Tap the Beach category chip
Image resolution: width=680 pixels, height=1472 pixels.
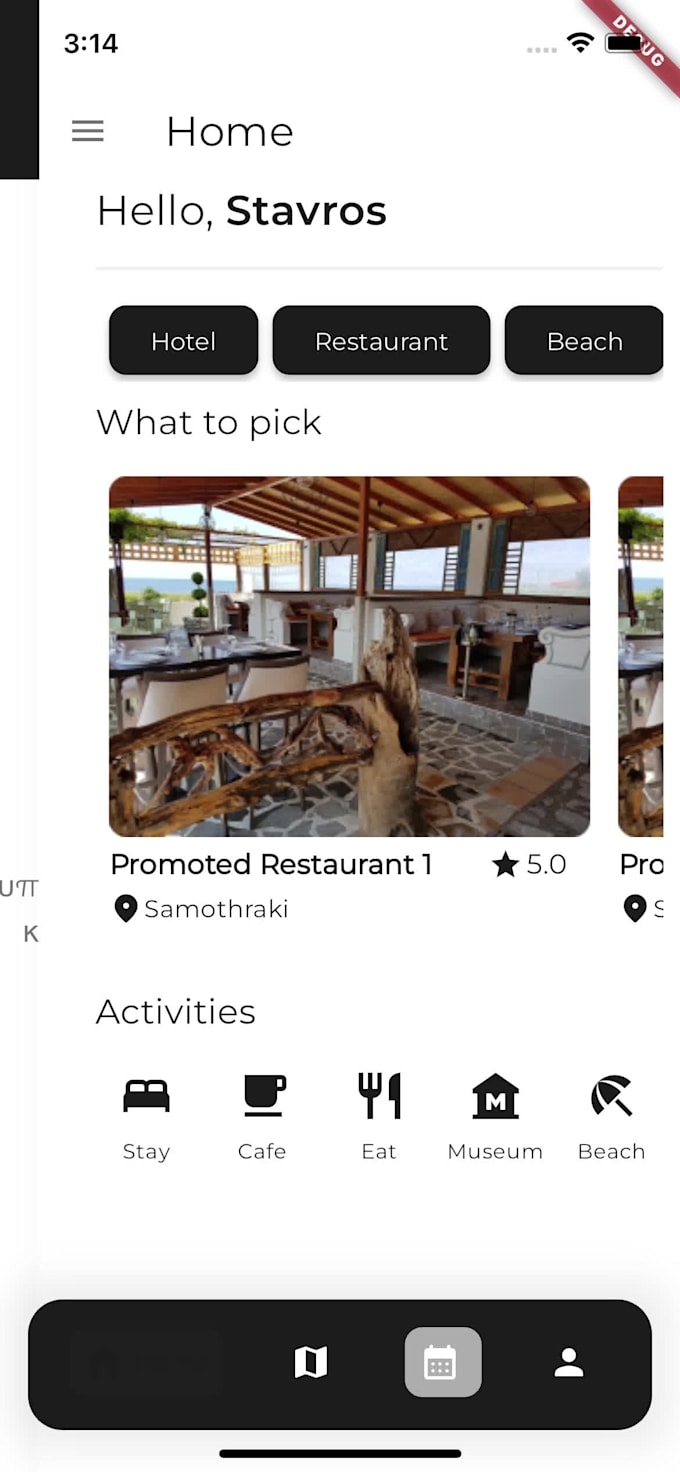584,341
